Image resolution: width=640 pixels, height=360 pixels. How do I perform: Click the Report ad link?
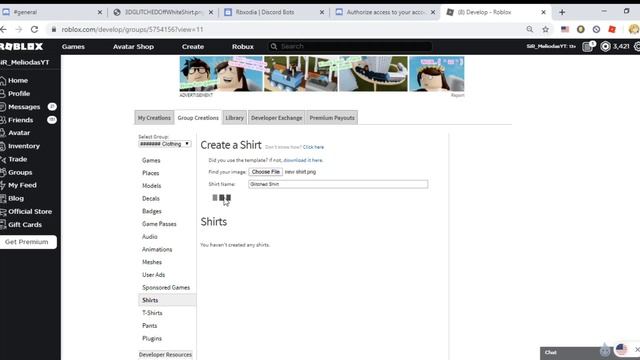[458, 95]
